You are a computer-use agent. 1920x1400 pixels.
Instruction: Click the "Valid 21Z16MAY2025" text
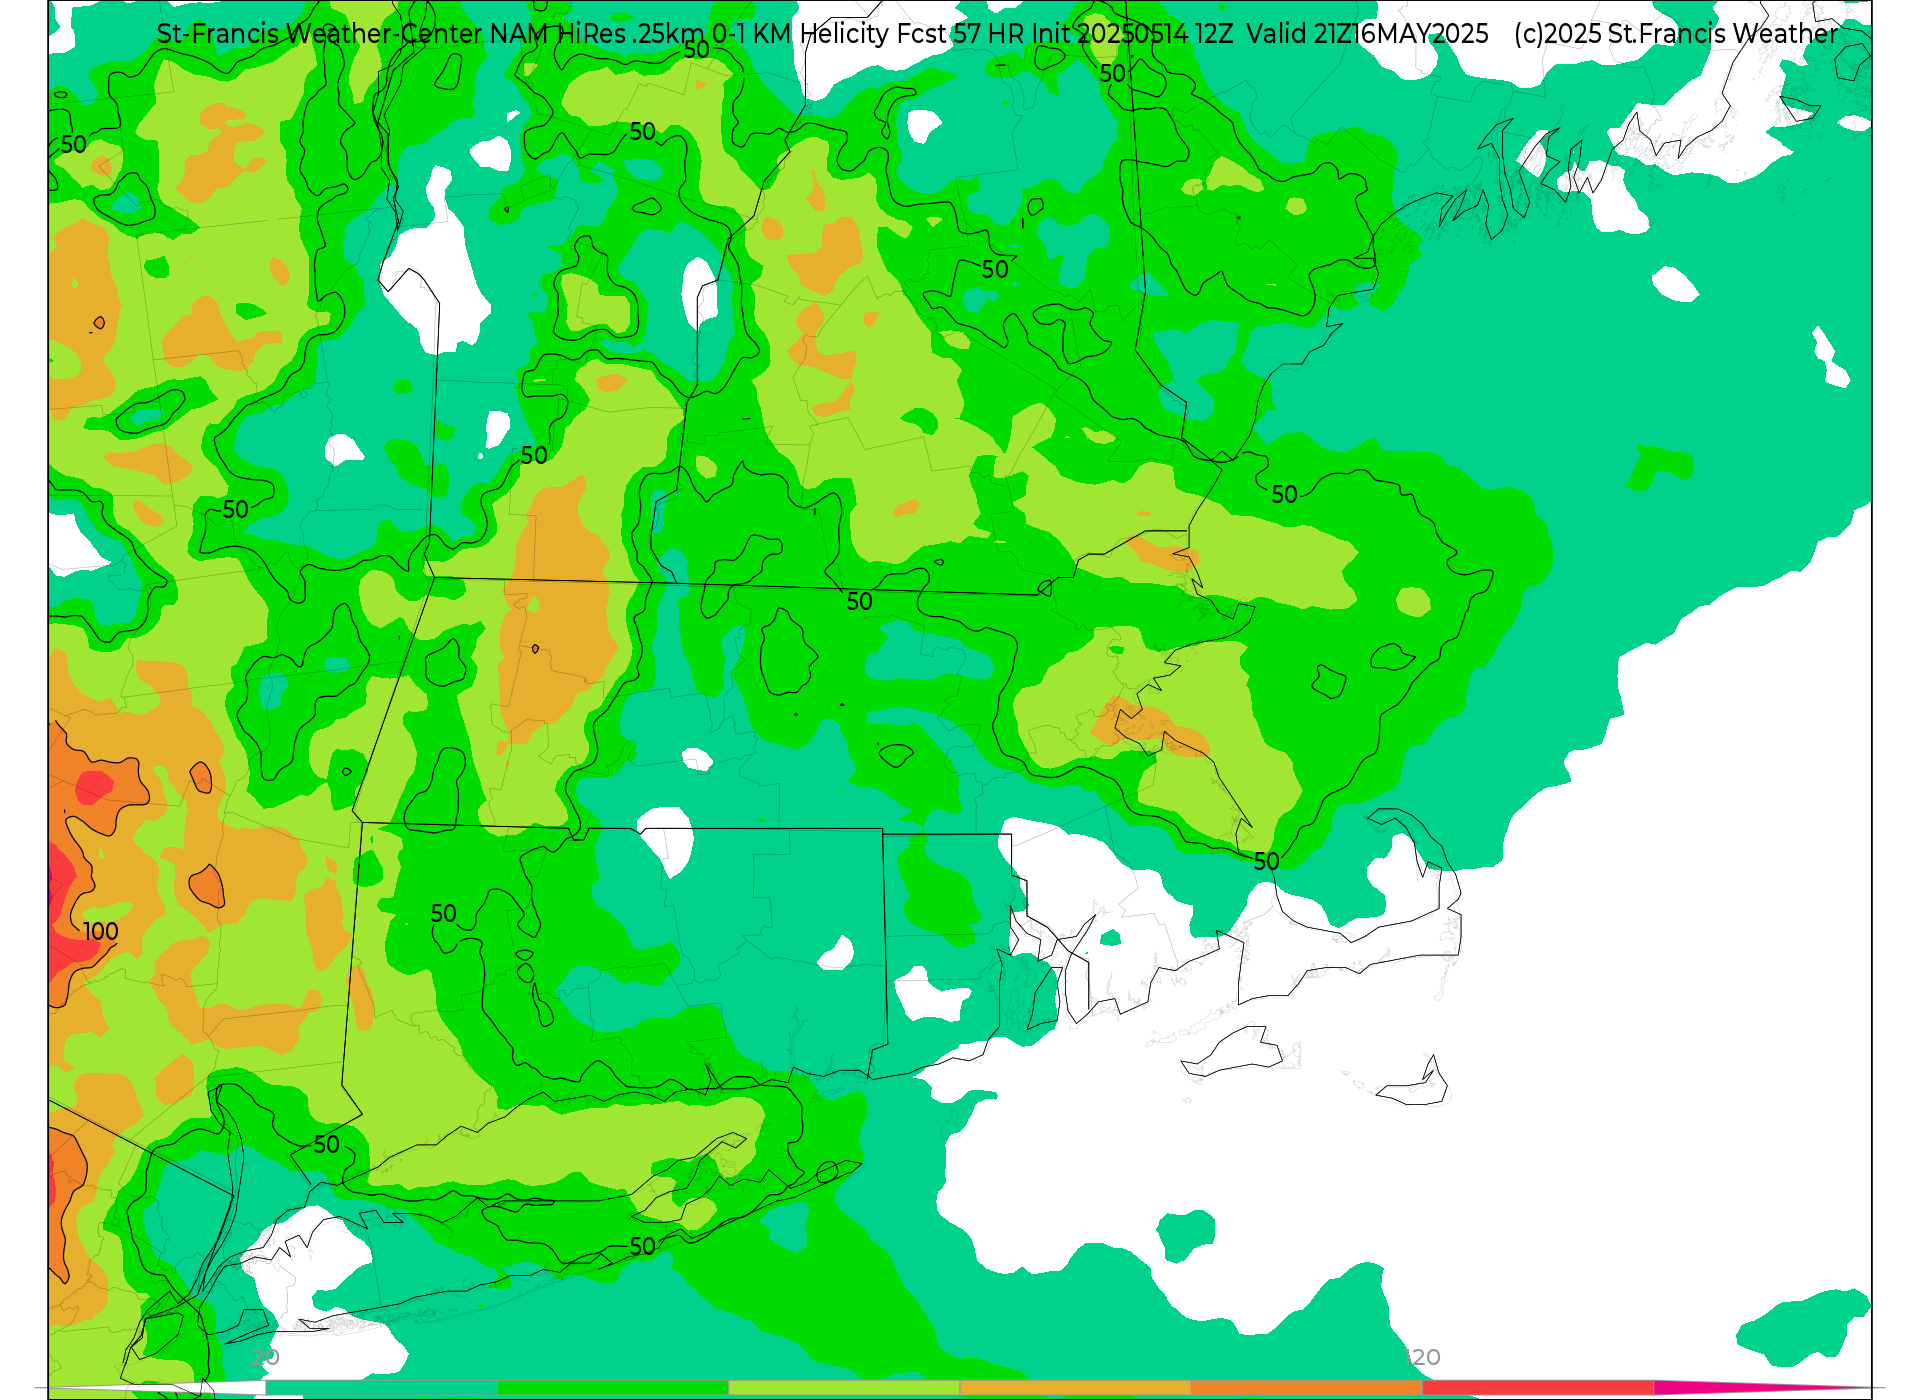tap(1367, 34)
